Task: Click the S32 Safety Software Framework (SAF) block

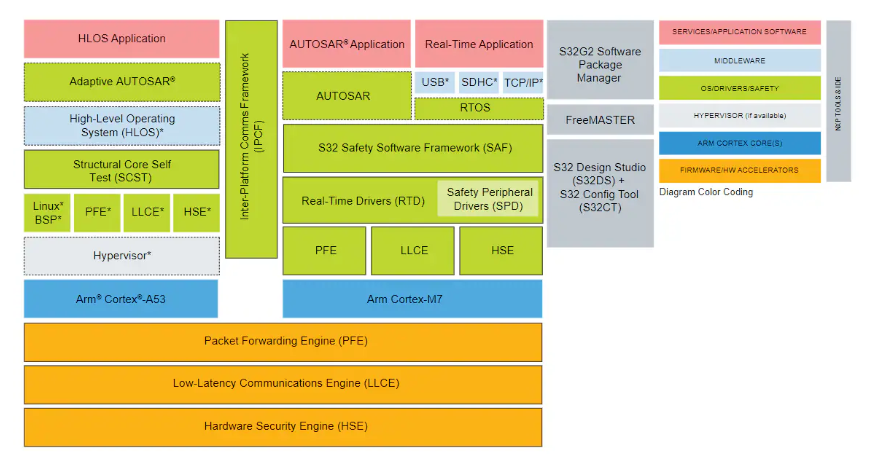Action: pyautogui.click(x=413, y=148)
